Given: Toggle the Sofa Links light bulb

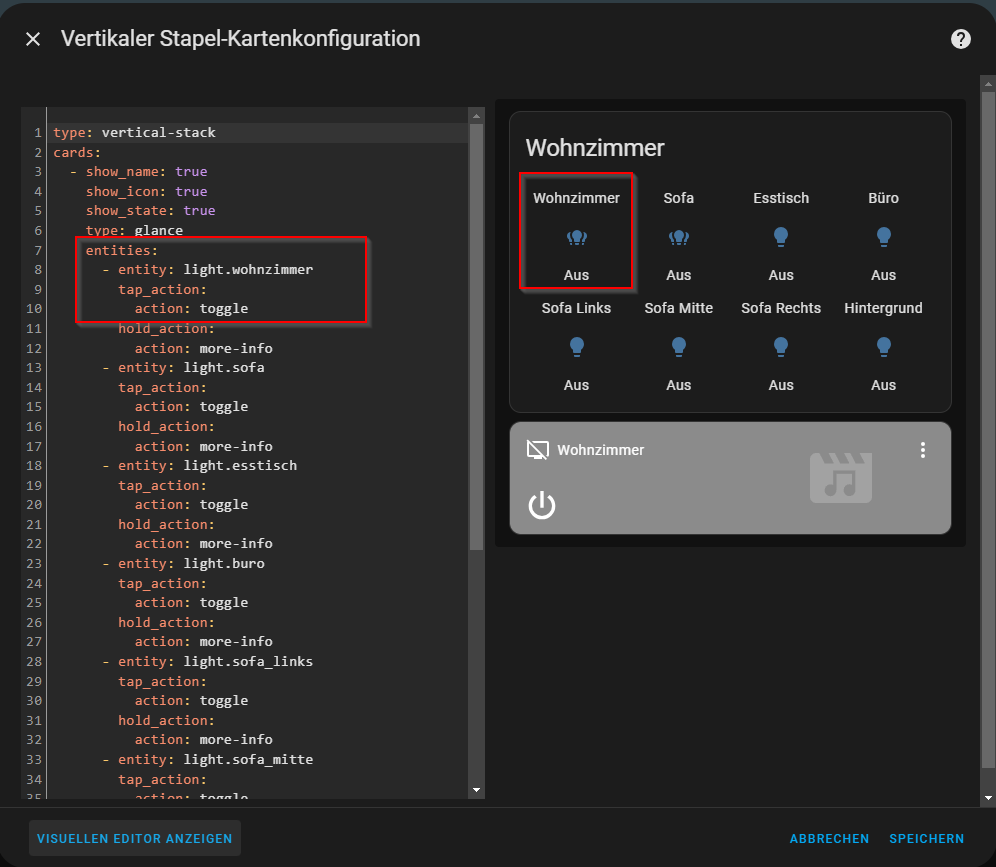Looking at the screenshot, I should (576, 347).
